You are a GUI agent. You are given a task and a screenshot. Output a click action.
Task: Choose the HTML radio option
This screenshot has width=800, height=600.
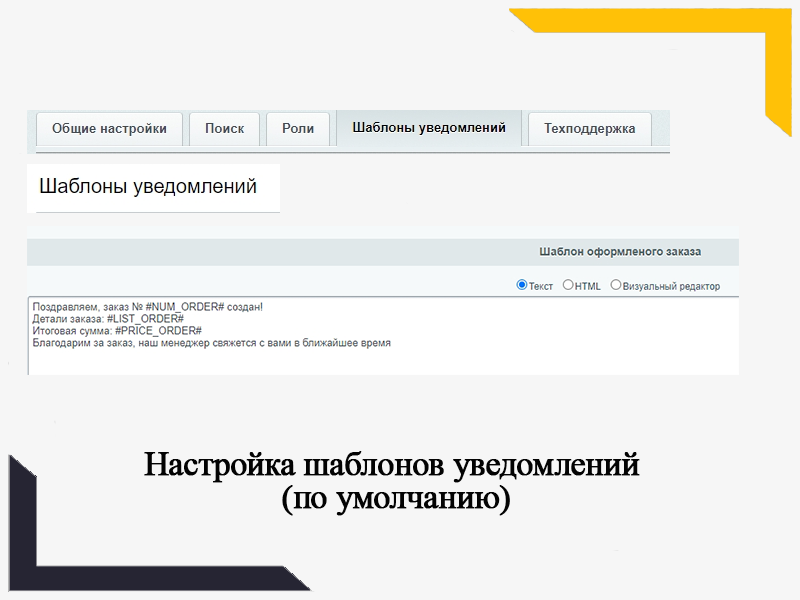click(x=568, y=285)
